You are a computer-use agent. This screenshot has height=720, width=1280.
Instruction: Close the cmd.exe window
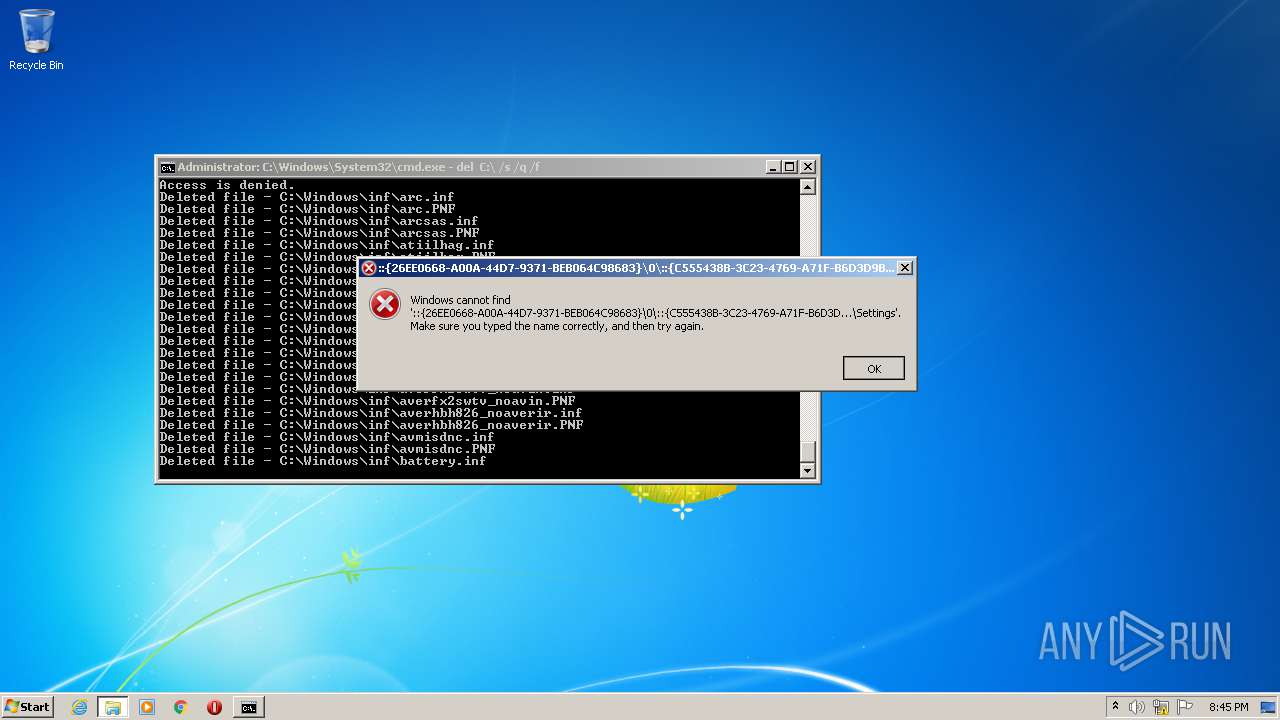click(x=808, y=167)
